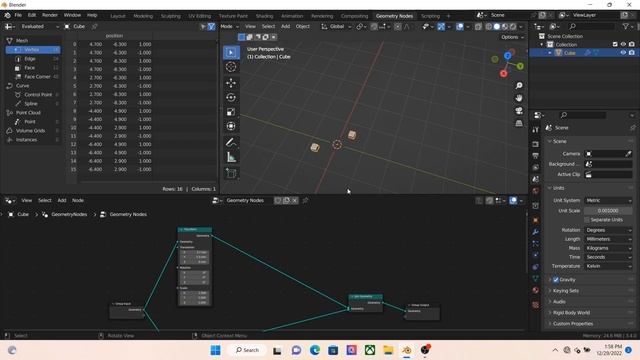The height and width of the screenshot is (360, 640).
Task: Click the Join Geometry node header
Action: pyautogui.click(x=365, y=297)
